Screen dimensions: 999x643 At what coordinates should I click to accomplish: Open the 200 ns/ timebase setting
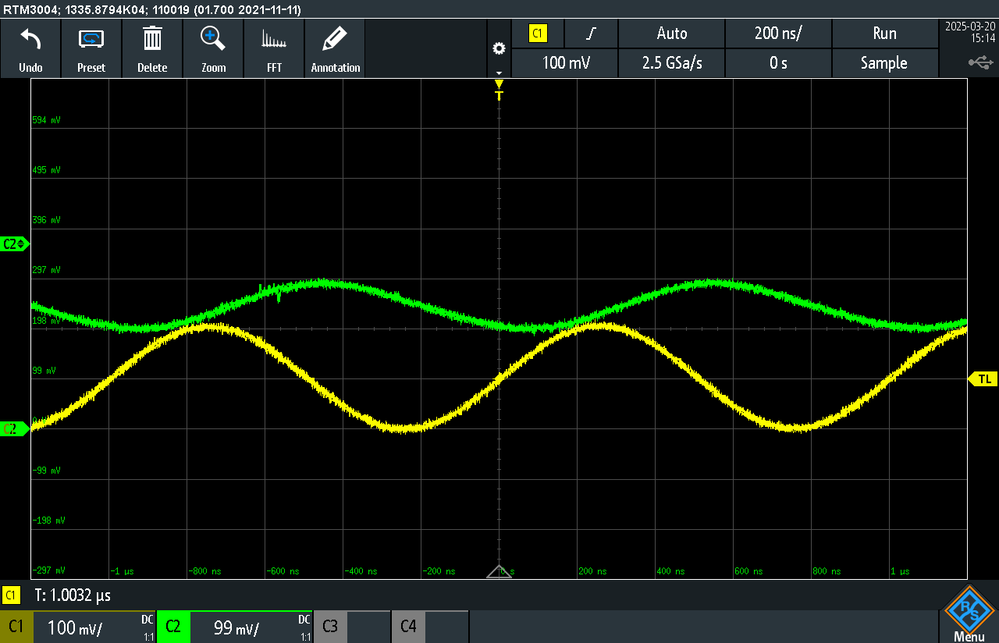coord(778,33)
